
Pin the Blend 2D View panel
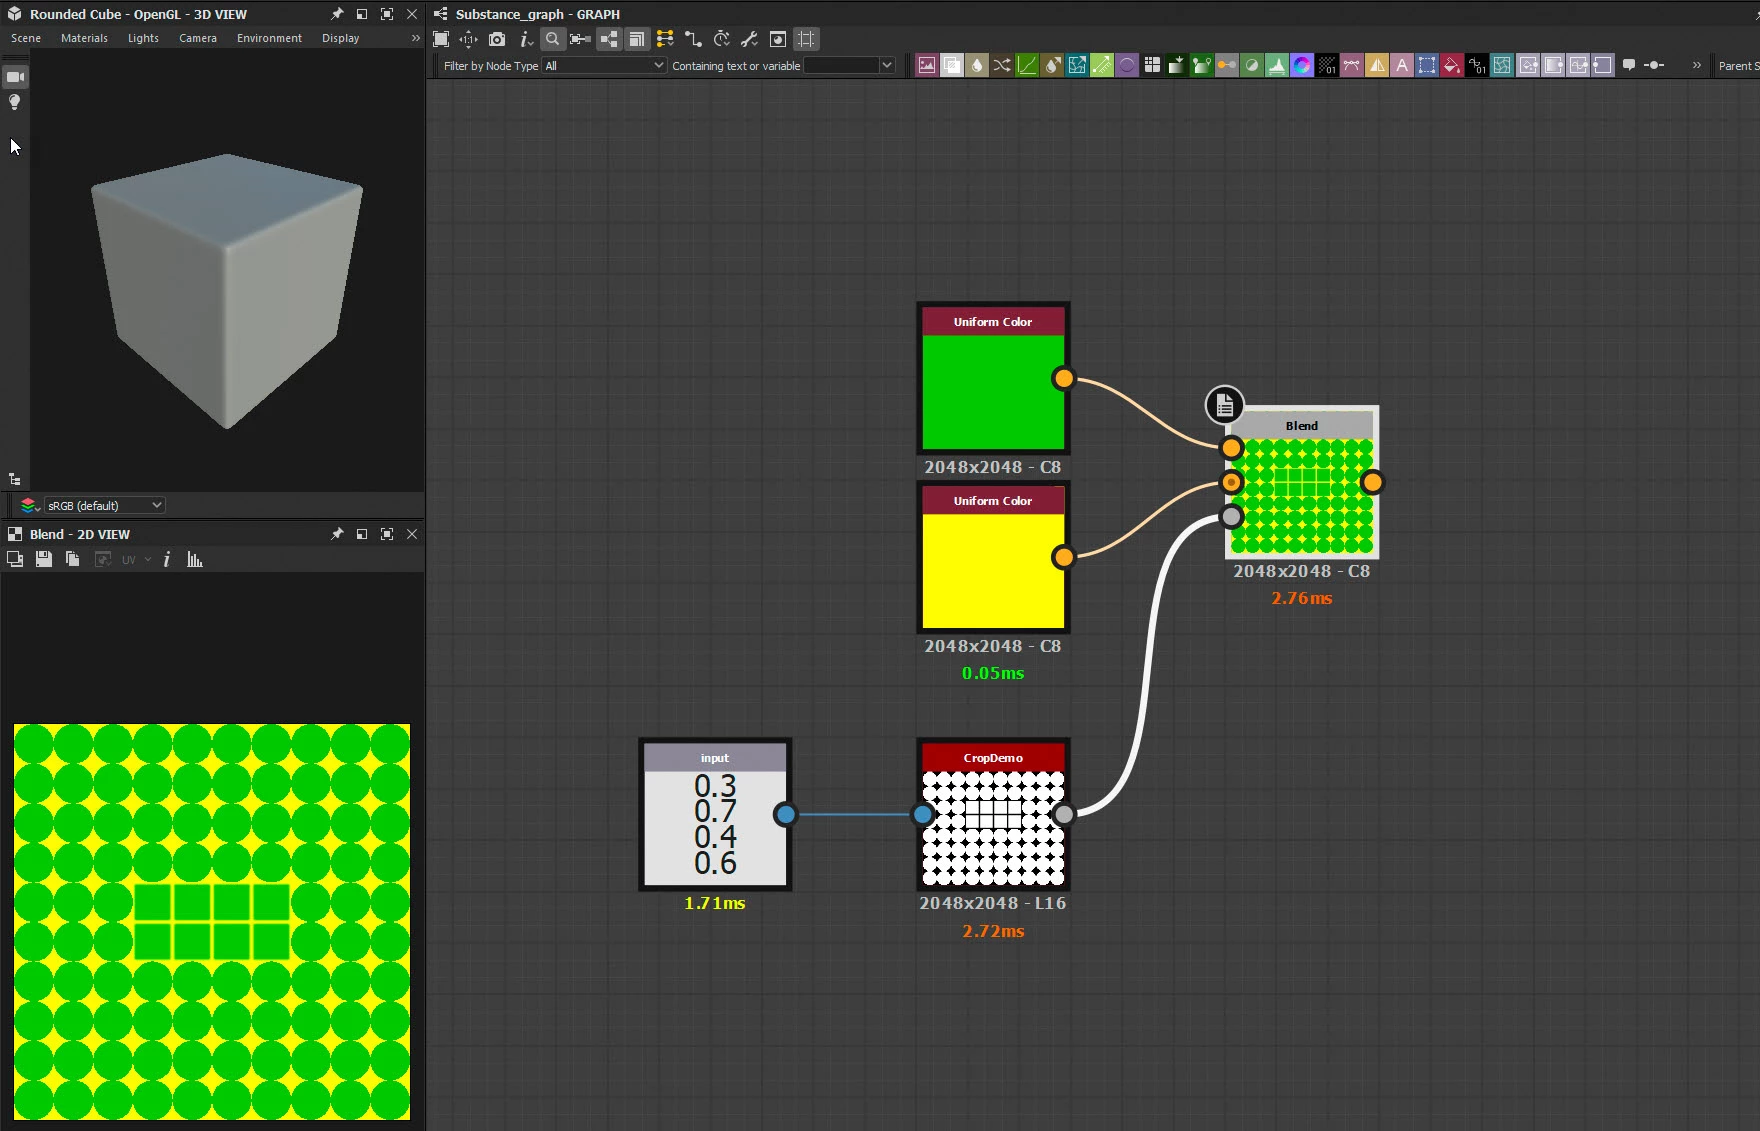click(x=337, y=534)
